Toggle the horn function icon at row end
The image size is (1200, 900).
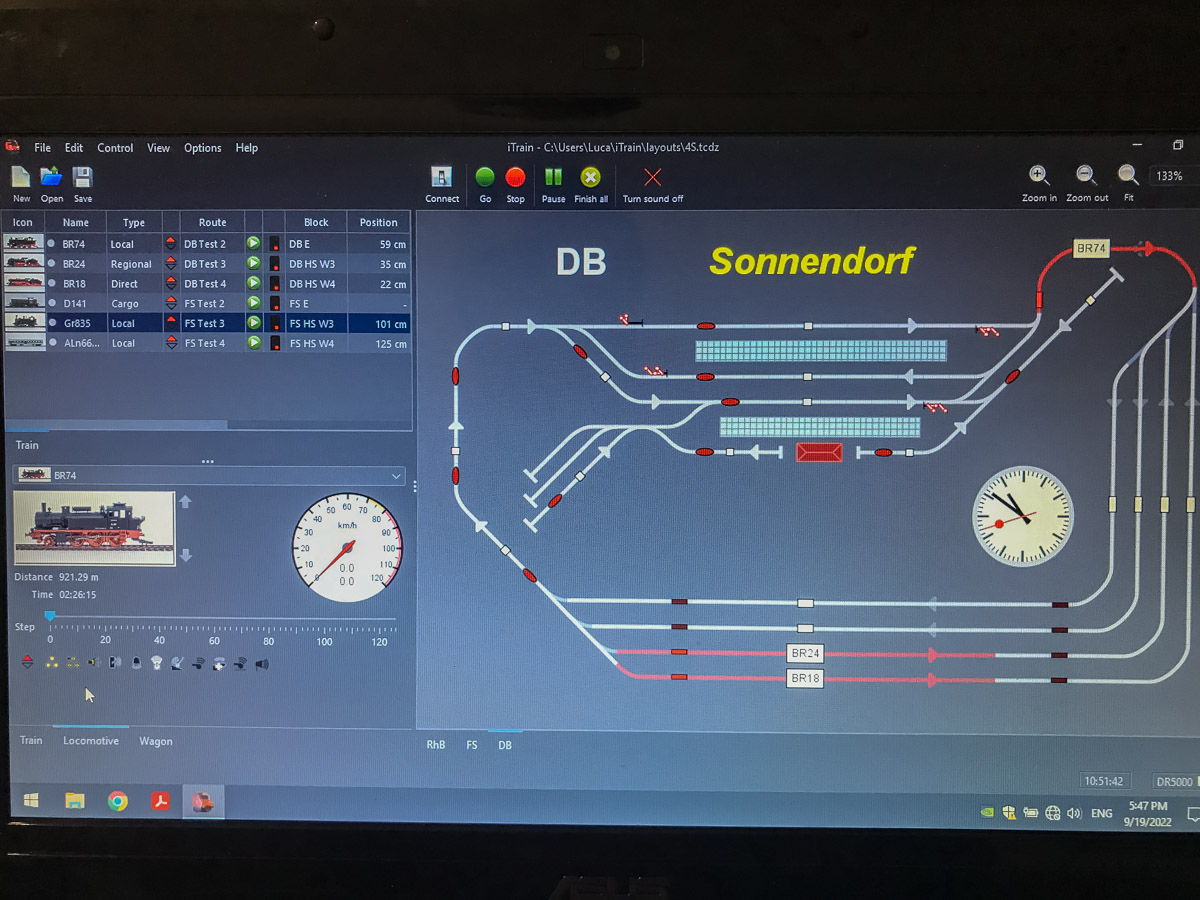(x=262, y=663)
